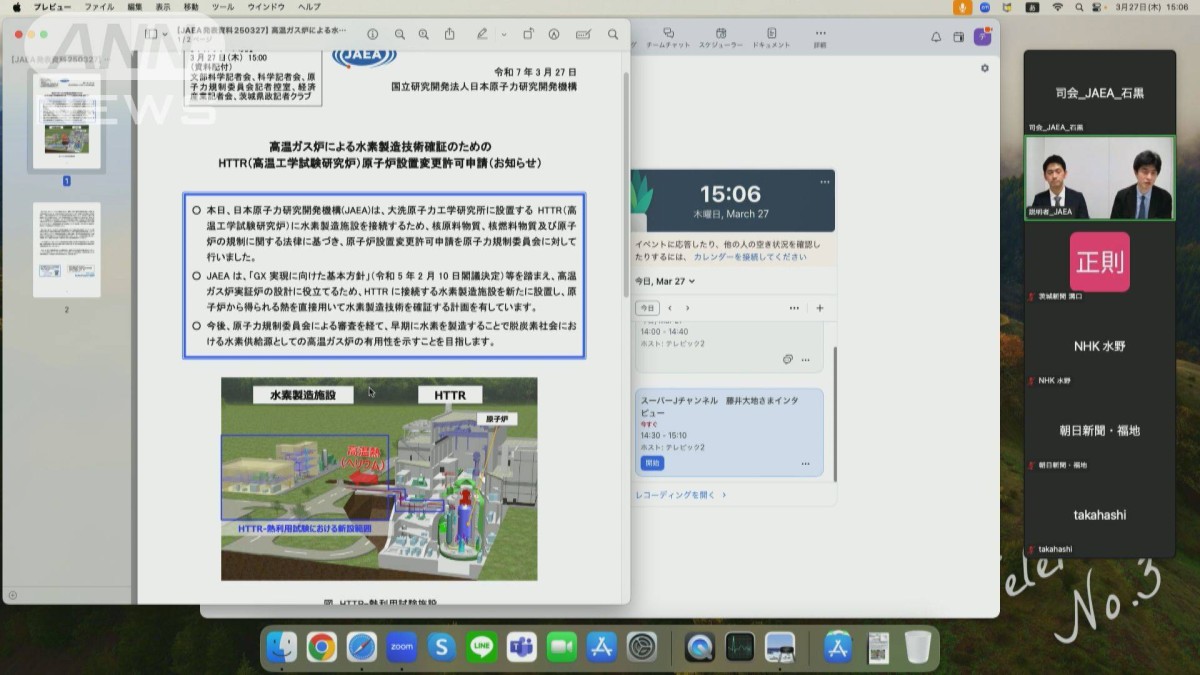Viewport: 1200px width, 675px height.
Task: Open the ファイル menu
Action: pyautogui.click(x=99, y=7)
